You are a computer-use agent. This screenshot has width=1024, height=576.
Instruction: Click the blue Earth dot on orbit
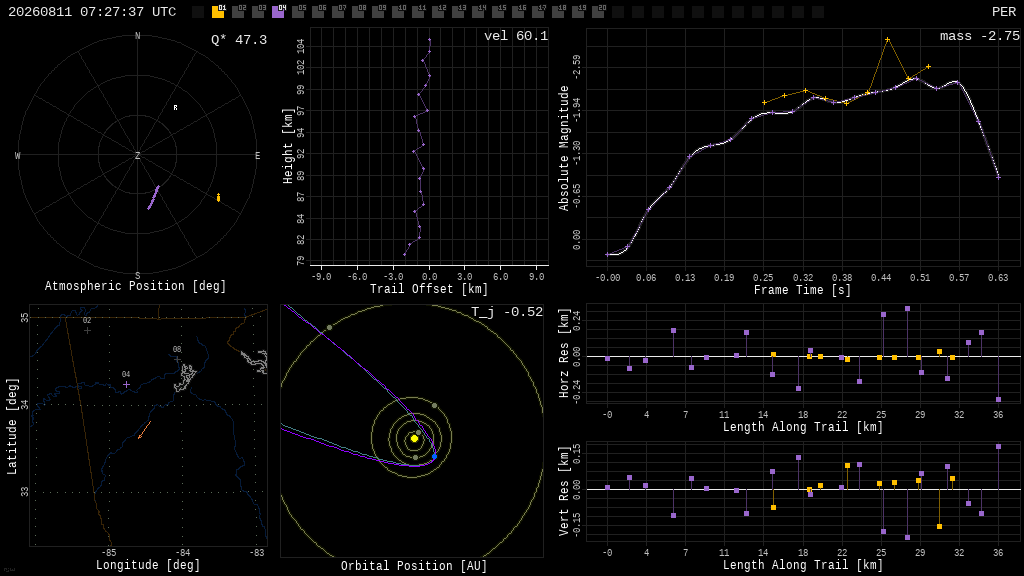click(434, 456)
